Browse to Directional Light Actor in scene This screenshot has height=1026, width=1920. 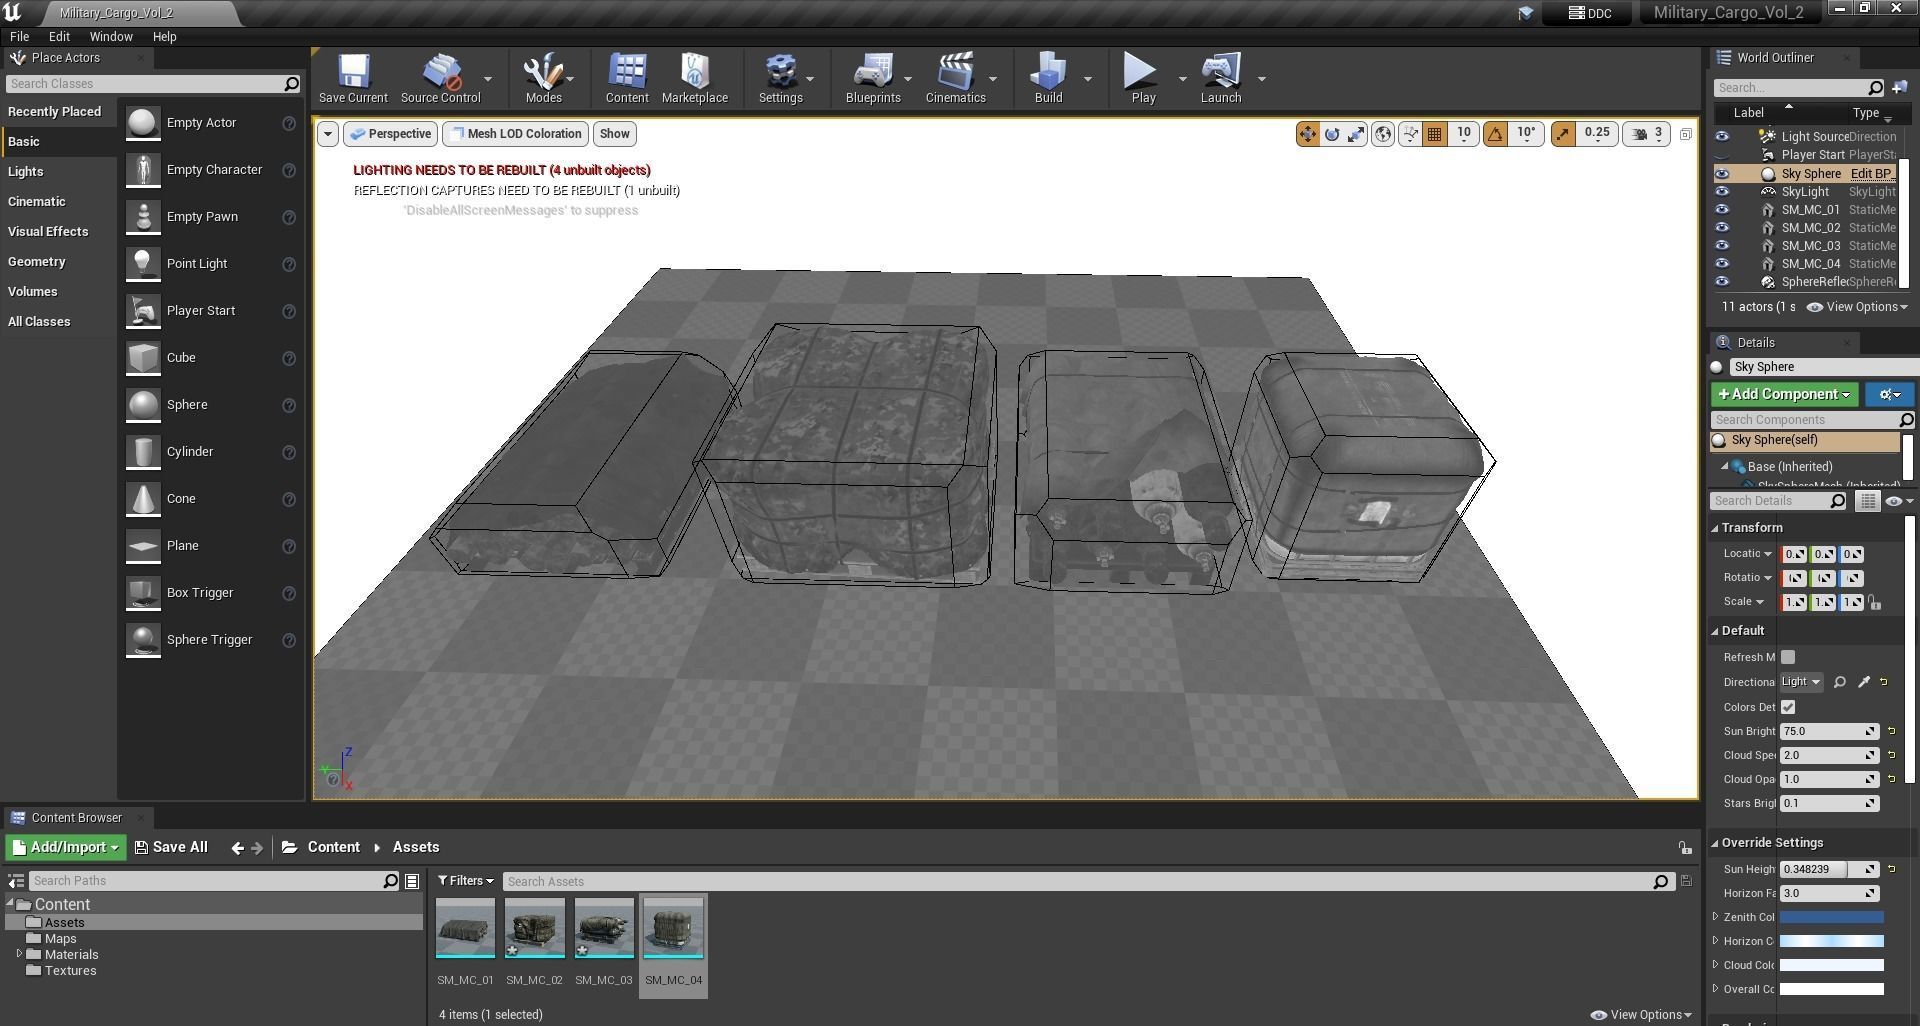[1840, 682]
